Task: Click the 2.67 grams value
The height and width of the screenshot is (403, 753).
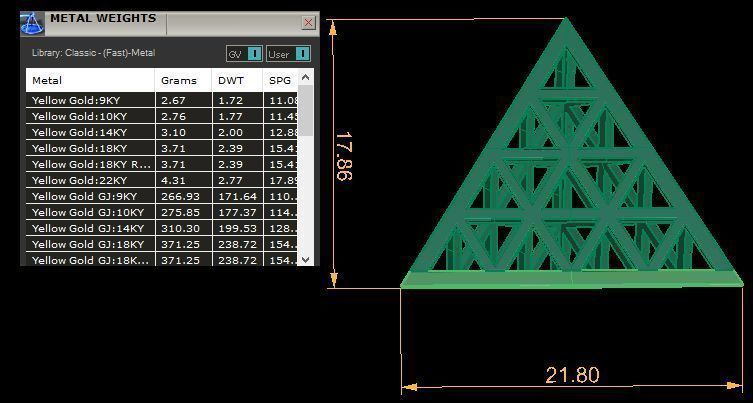Action: pos(173,100)
